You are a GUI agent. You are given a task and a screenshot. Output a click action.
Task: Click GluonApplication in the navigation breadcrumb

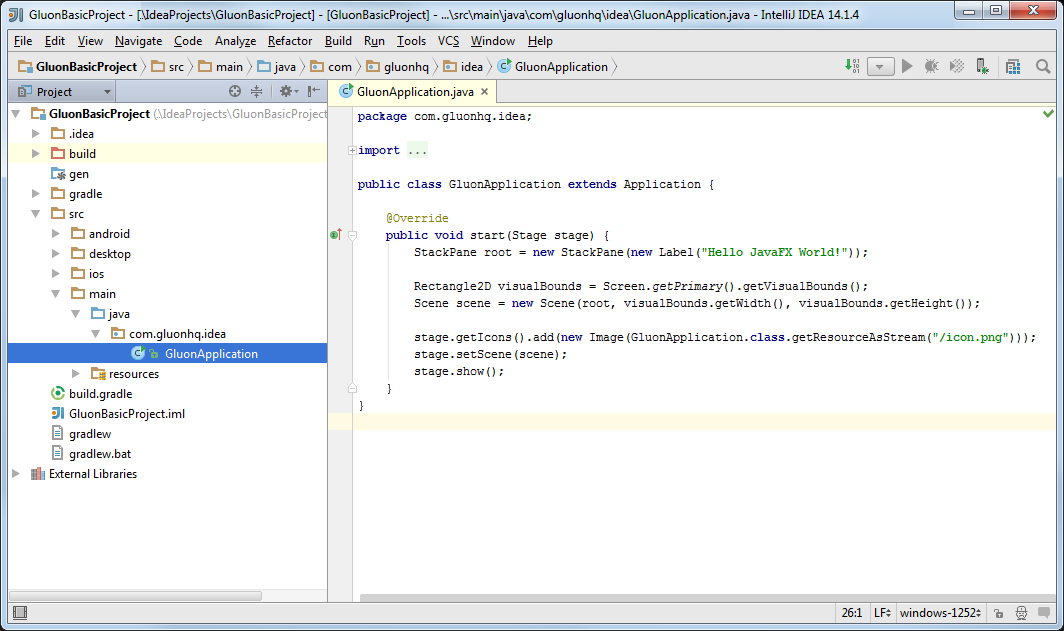553,66
